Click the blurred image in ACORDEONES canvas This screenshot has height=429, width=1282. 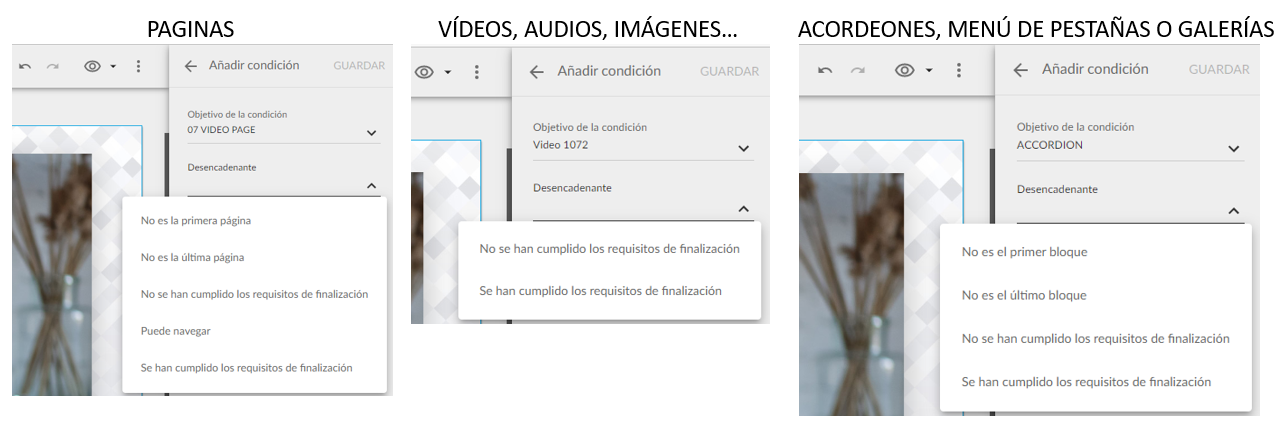click(x=851, y=293)
